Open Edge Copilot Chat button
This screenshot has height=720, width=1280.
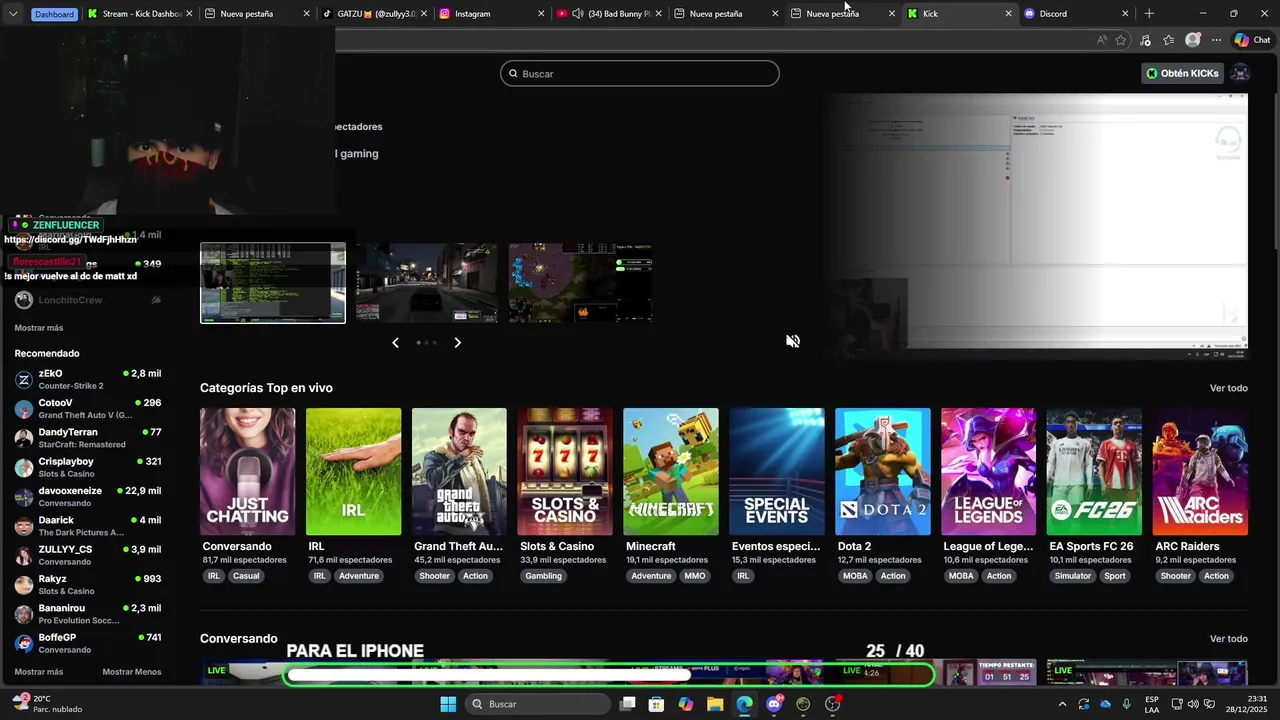[x=1254, y=40]
